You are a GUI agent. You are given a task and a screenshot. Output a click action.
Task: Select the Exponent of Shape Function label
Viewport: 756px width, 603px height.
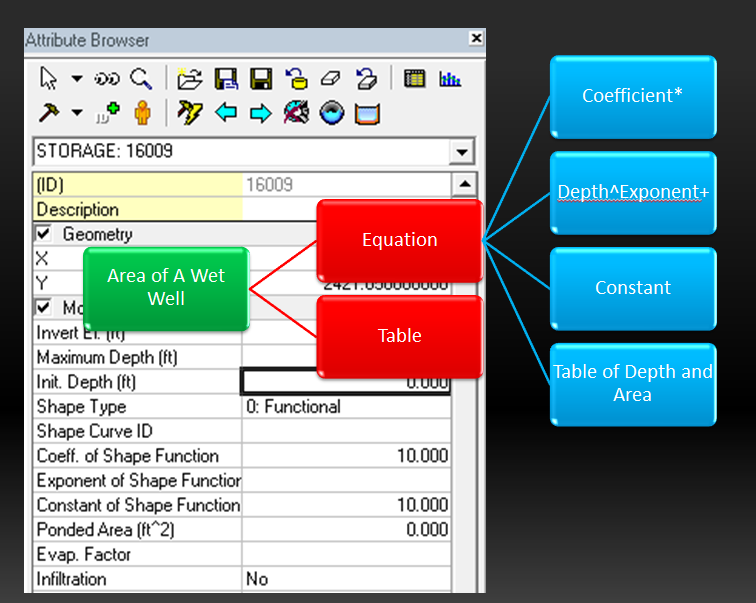point(139,480)
